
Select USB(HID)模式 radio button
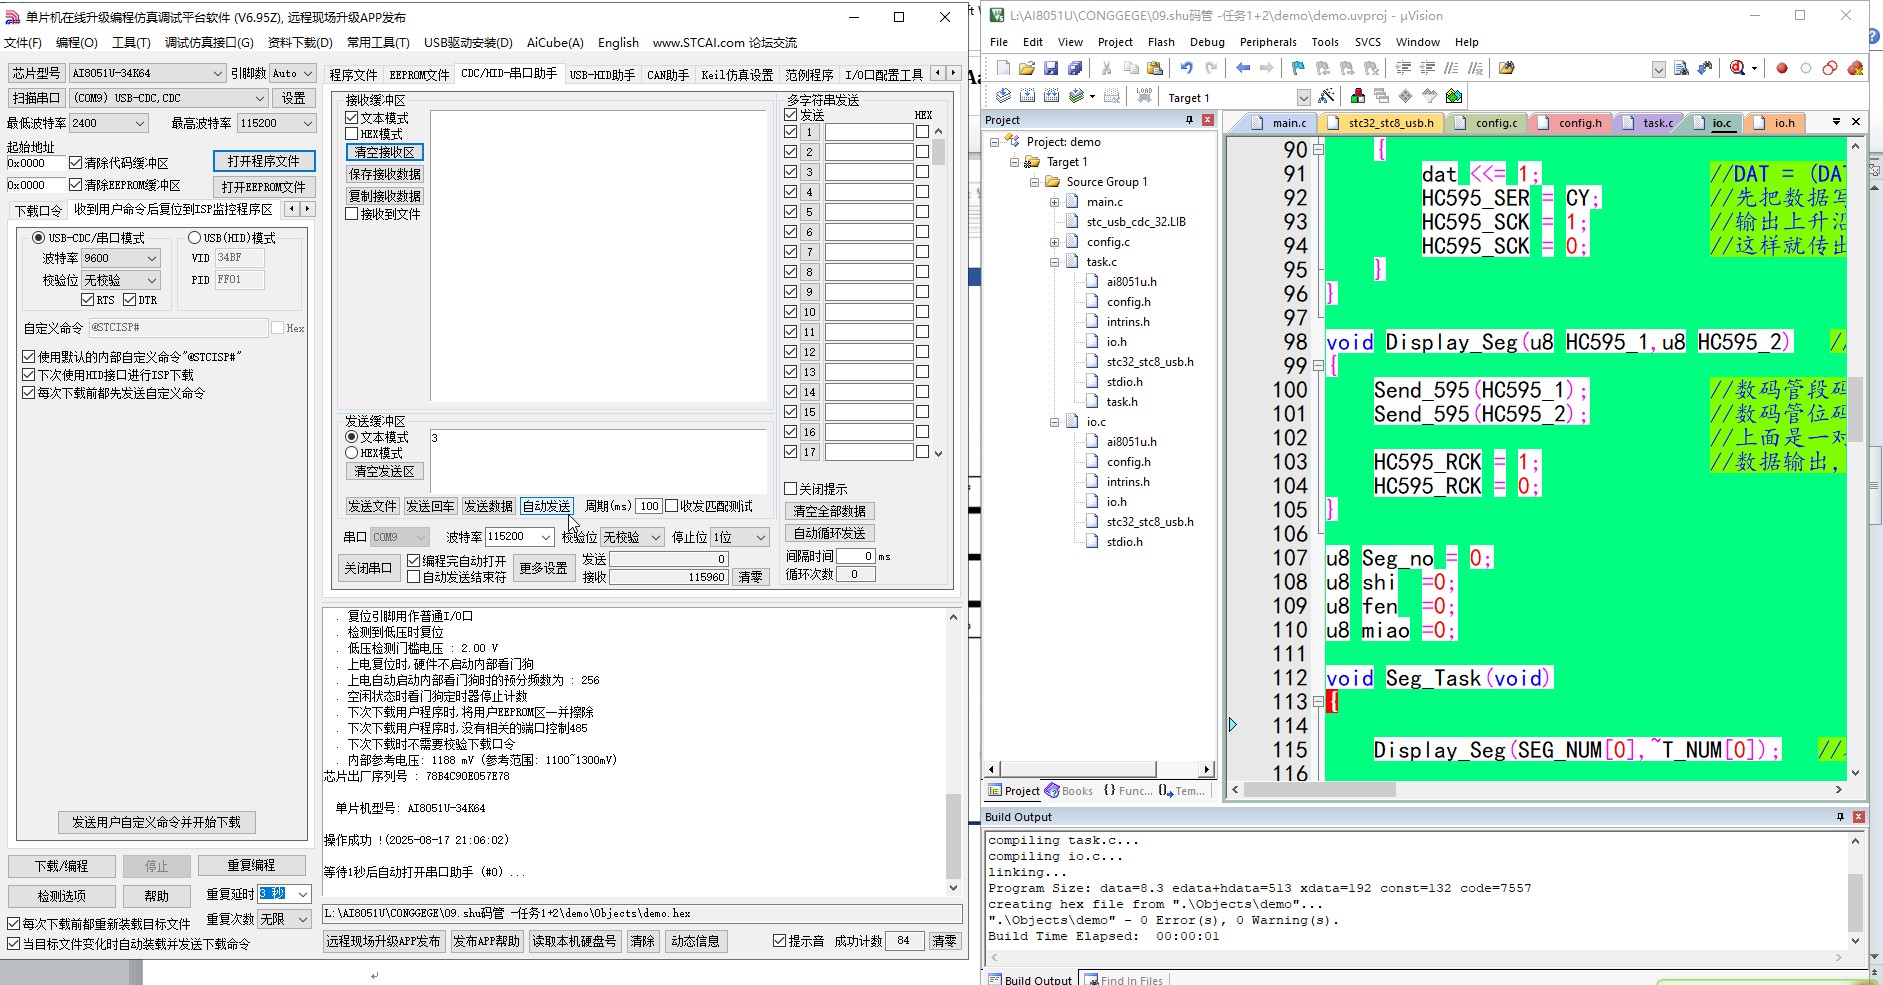coord(195,238)
